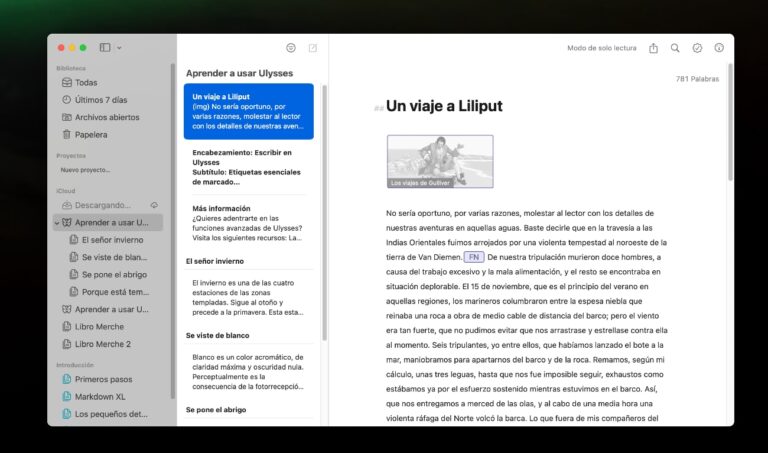Open the sidebar view options chevron
This screenshot has width=768, height=453.
pyautogui.click(x=119, y=48)
